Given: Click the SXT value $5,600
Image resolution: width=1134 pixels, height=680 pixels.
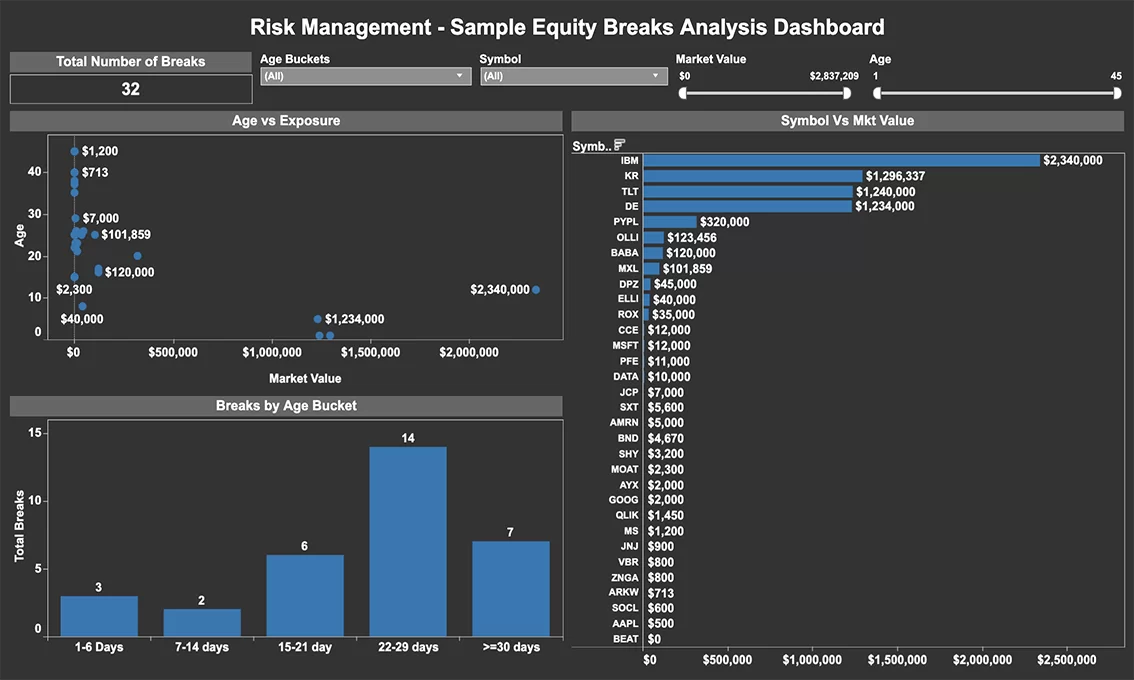Looking at the screenshot, I should point(665,407).
